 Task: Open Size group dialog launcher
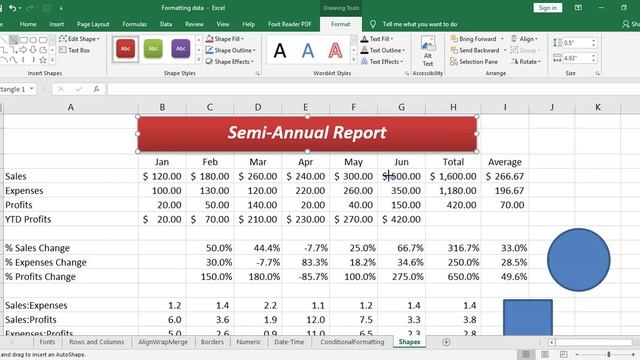598,73
